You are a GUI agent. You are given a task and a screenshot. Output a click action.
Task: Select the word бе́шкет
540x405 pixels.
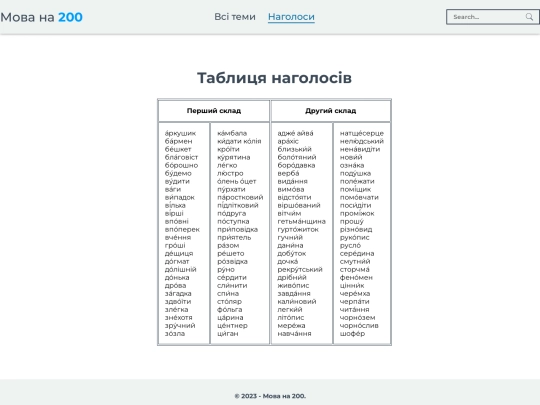point(178,149)
